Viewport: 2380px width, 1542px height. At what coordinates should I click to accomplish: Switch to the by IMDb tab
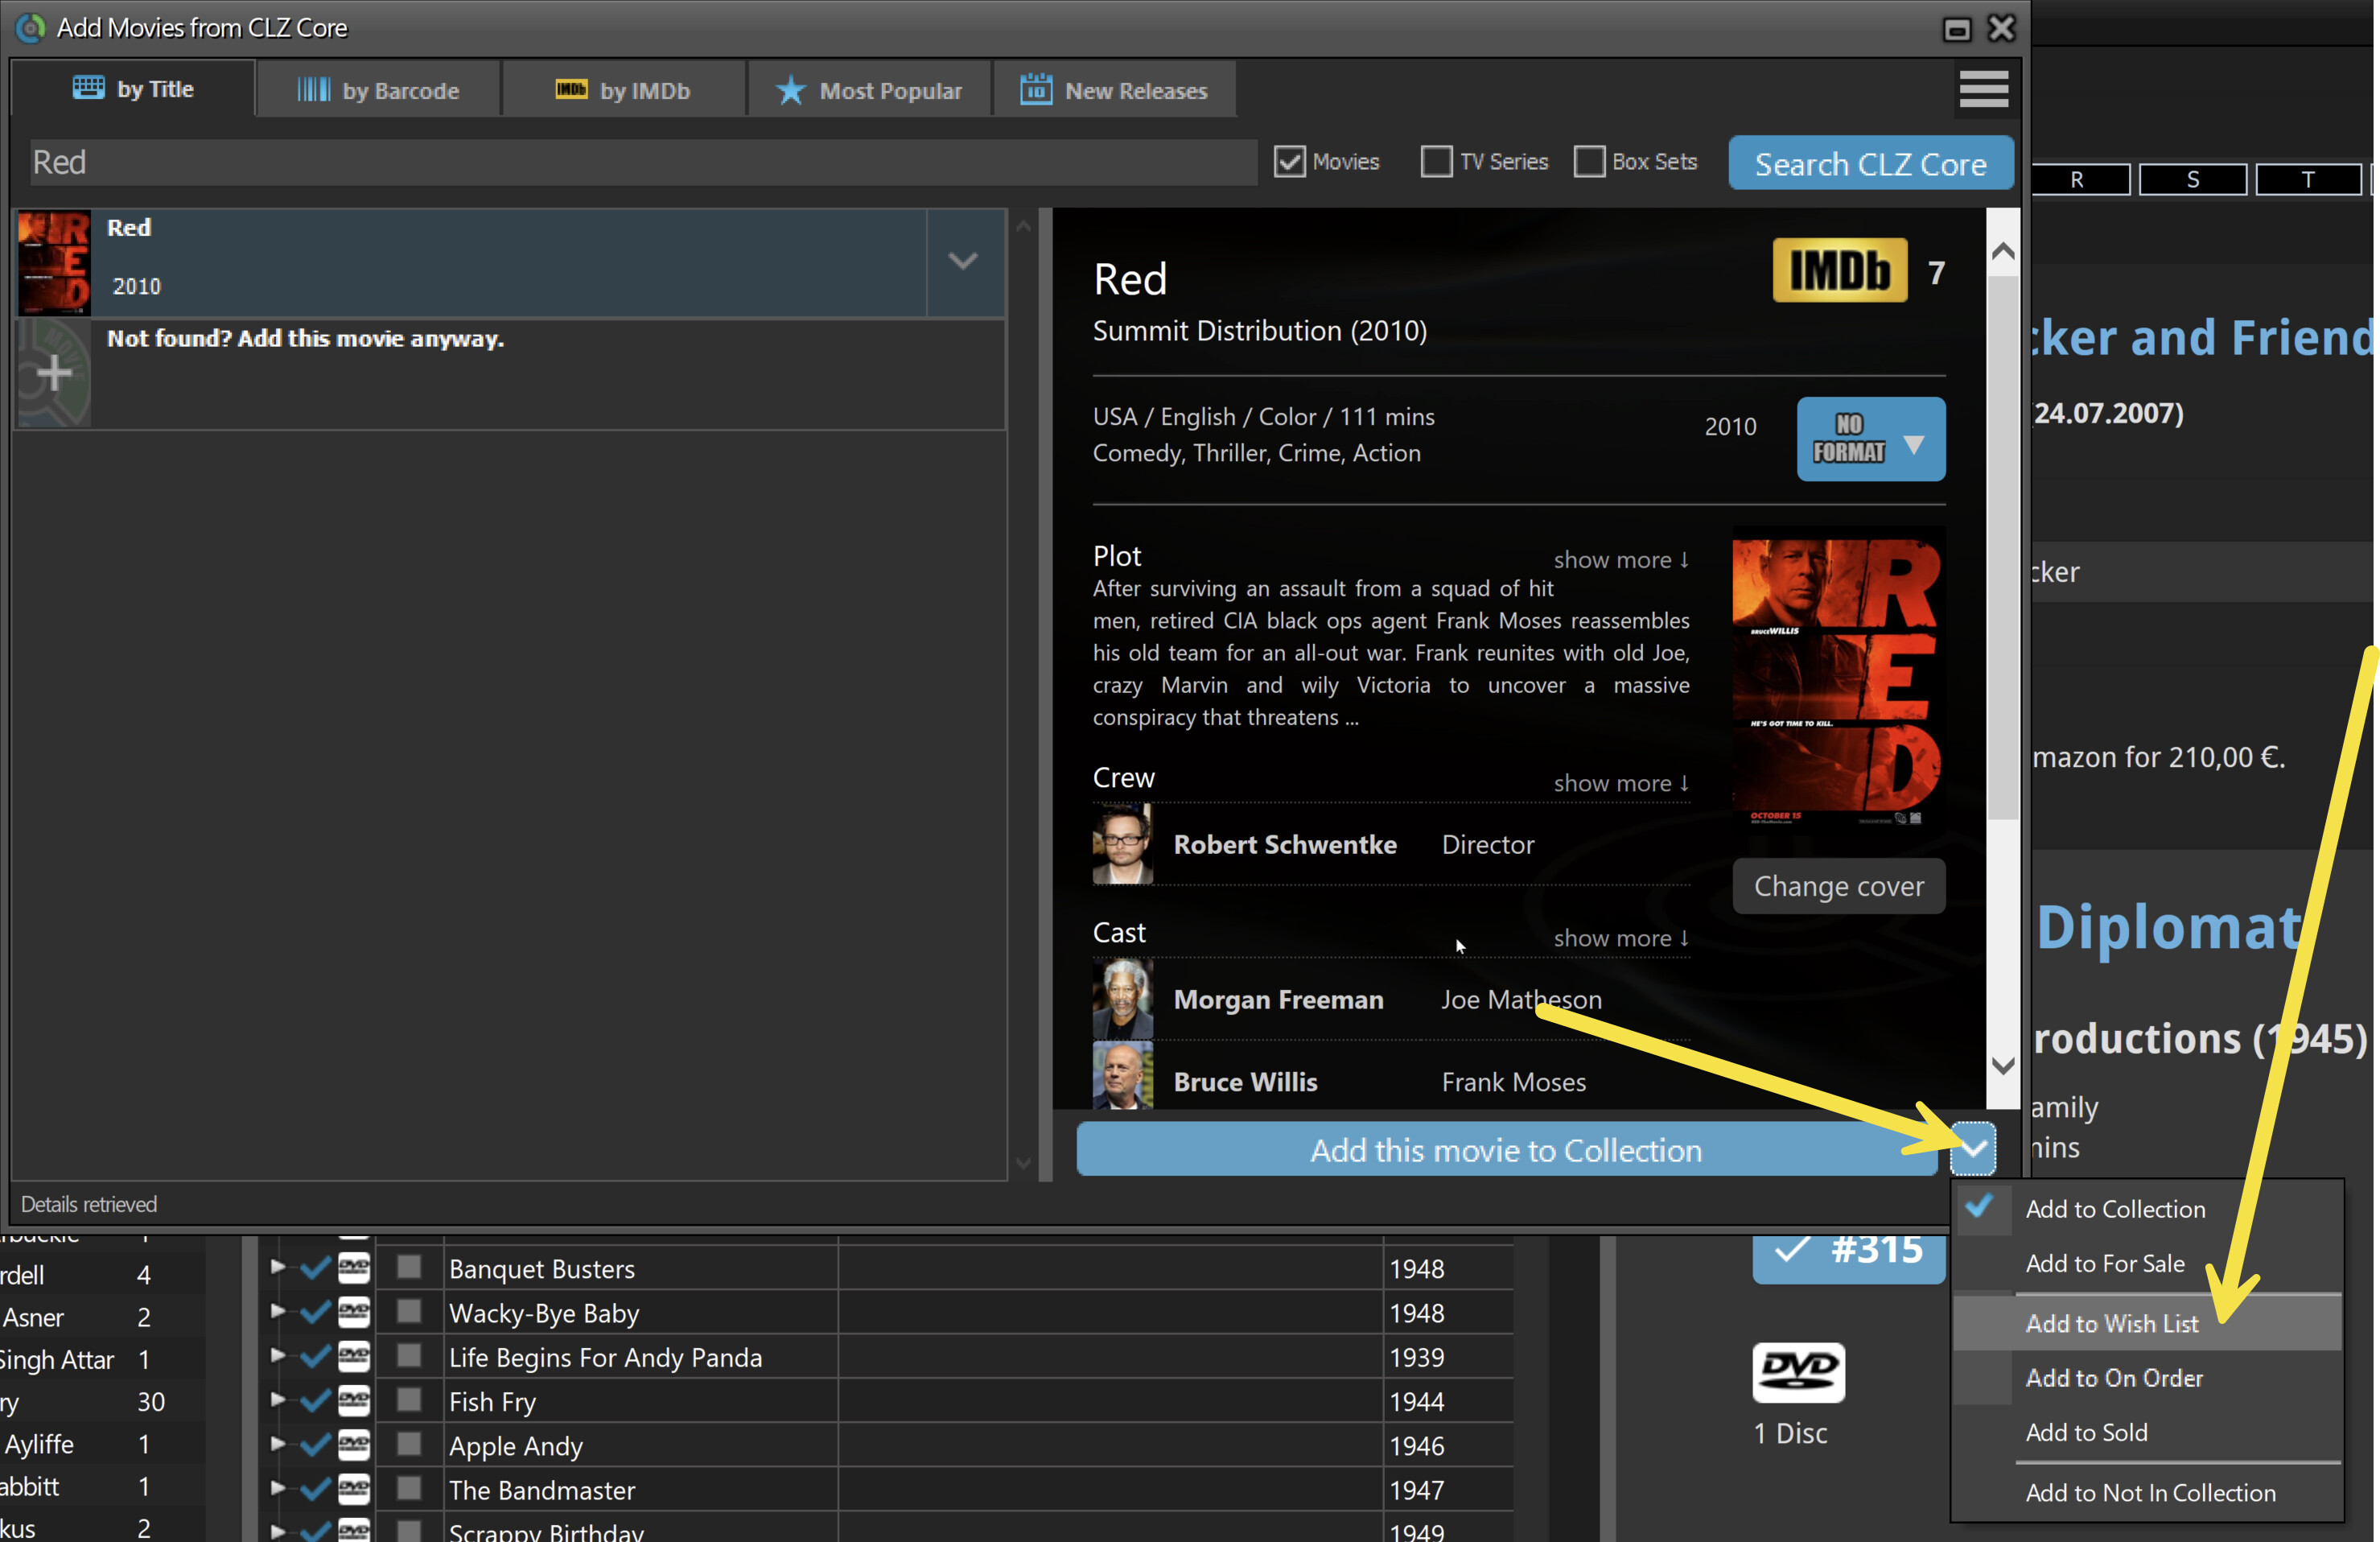coord(623,90)
